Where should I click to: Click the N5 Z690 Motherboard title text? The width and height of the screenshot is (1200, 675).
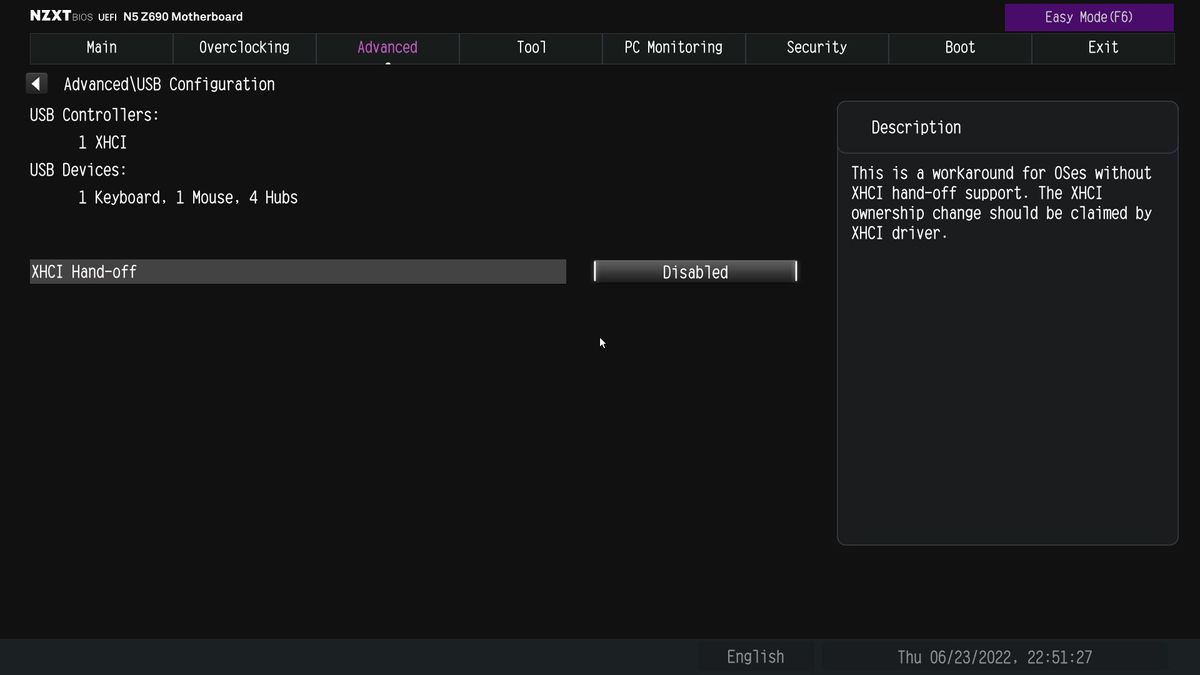pos(183,16)
